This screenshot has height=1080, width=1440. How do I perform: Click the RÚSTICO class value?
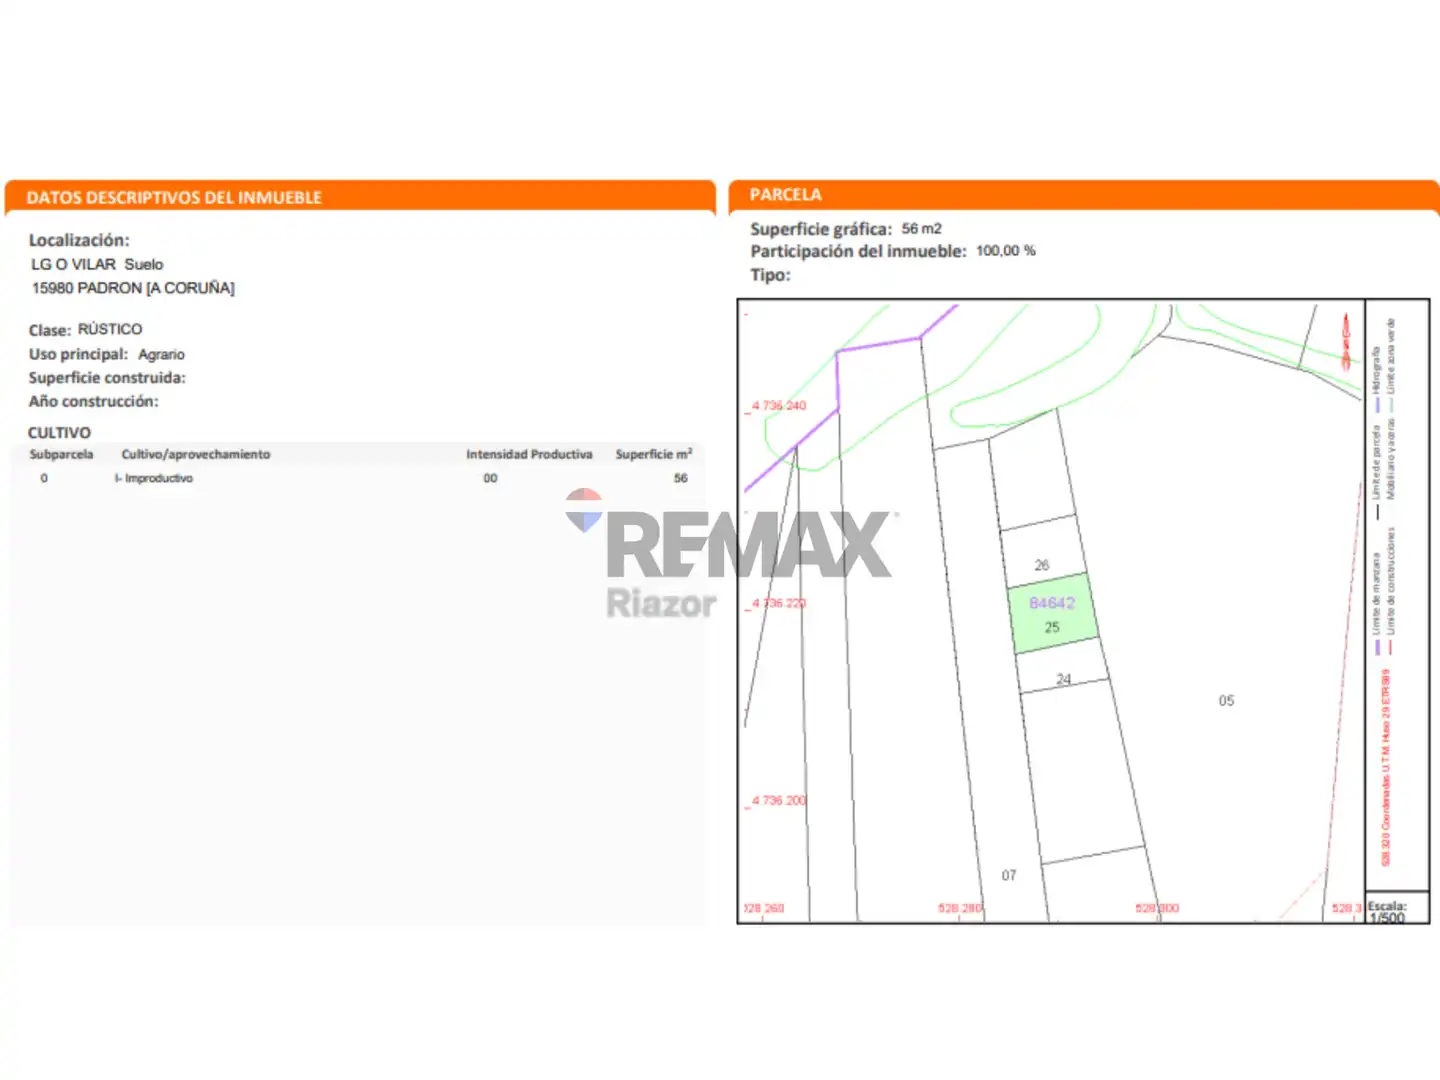110,329
